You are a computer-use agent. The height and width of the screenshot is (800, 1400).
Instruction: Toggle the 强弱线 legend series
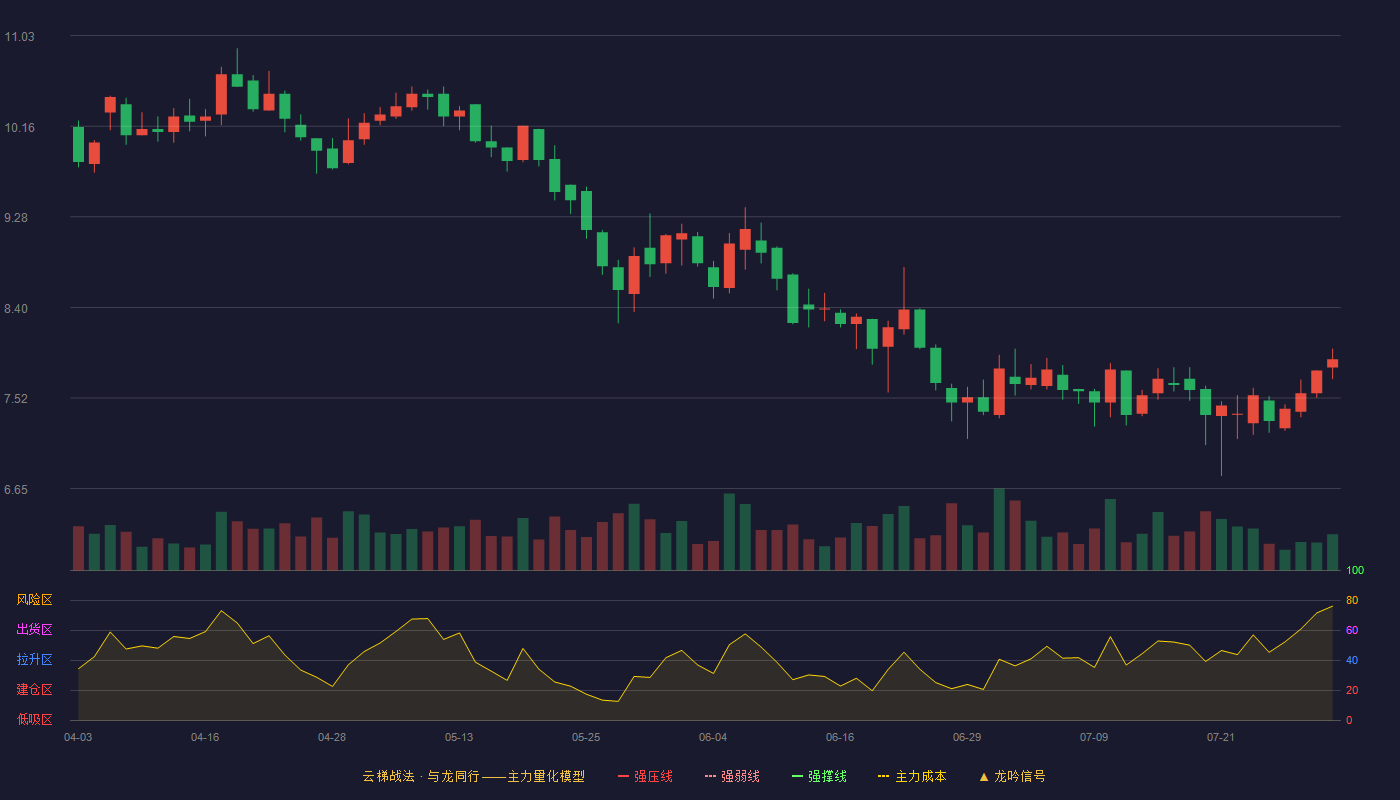pos(732,776)
